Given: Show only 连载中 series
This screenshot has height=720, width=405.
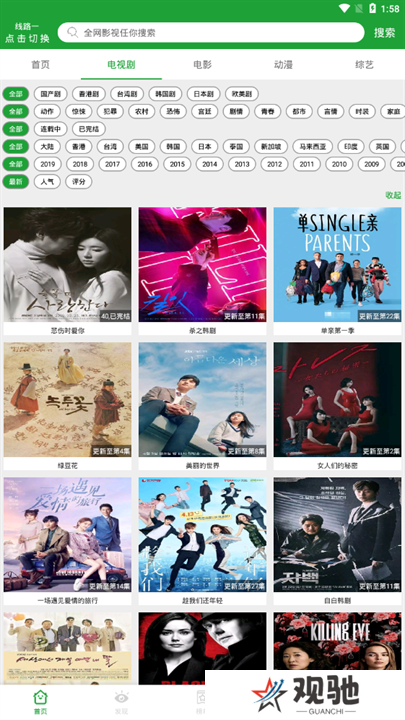Looking at the screenshot, I should [x=51, y=129].
